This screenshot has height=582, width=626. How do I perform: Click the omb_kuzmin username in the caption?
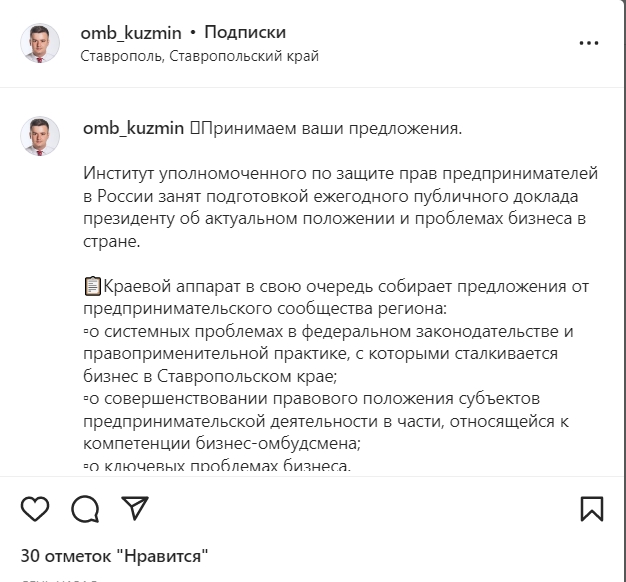click(x=134, y=128)
